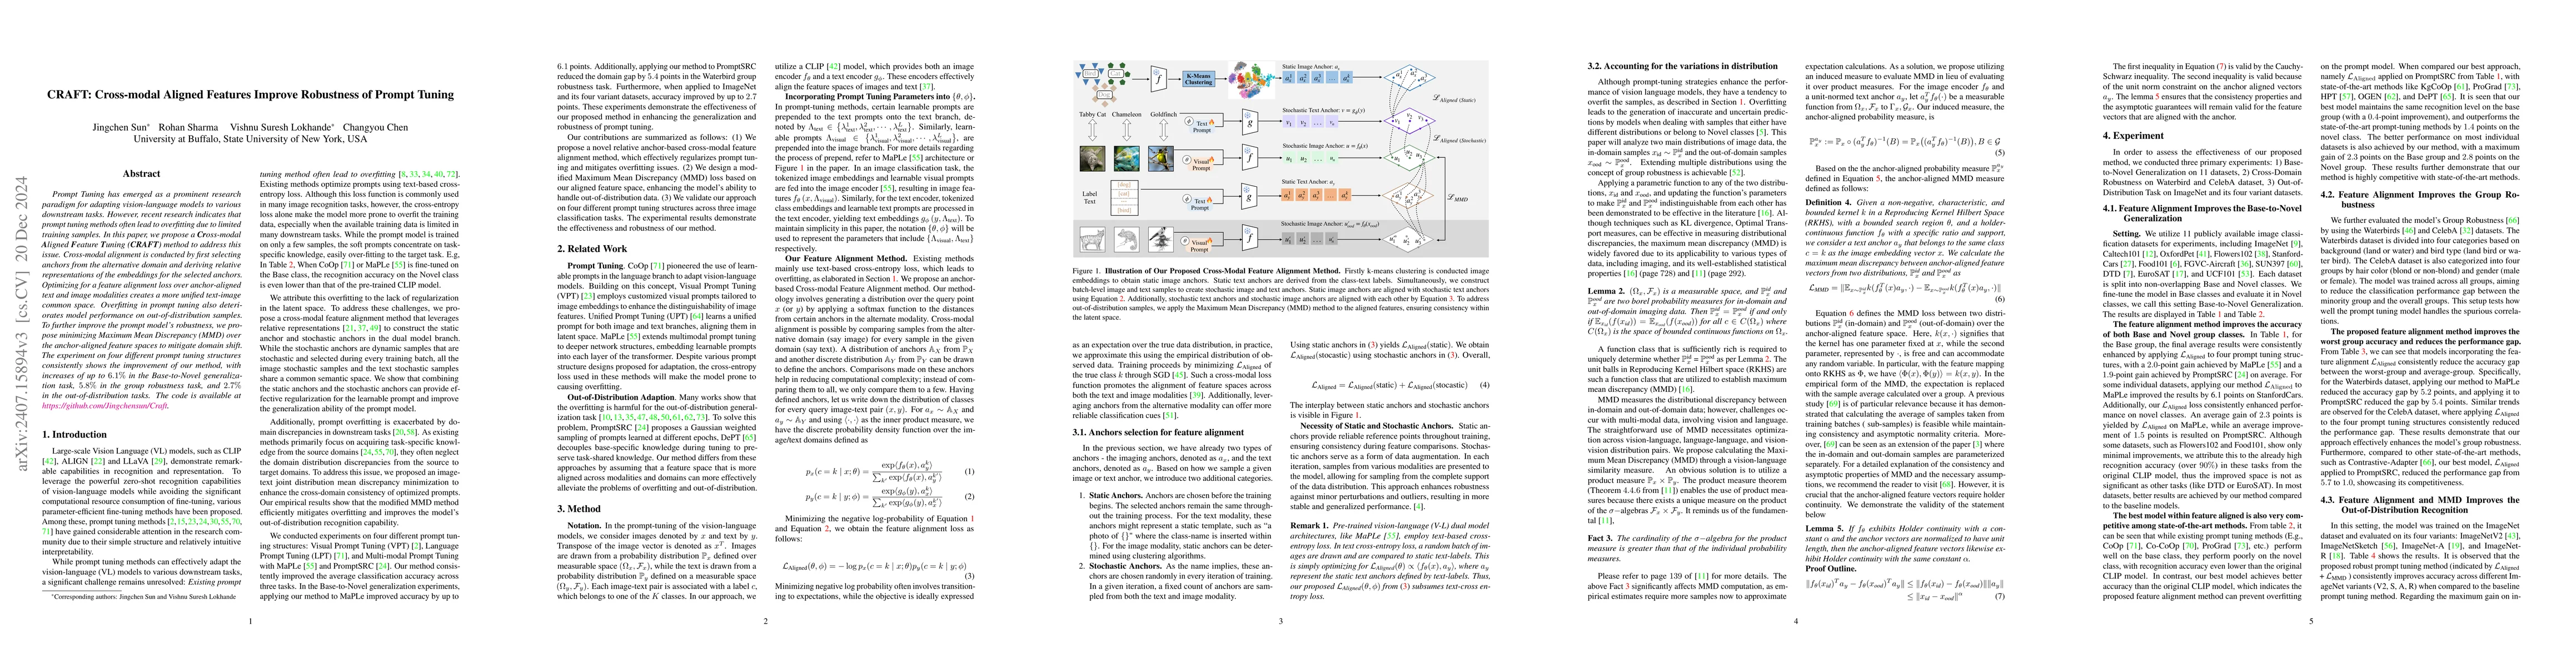Image resolution: width=2576 pixels, height=667 pixels.
Task: Click the 'Label Text' box in Figure 1
Action: (x=1090, y=198)
